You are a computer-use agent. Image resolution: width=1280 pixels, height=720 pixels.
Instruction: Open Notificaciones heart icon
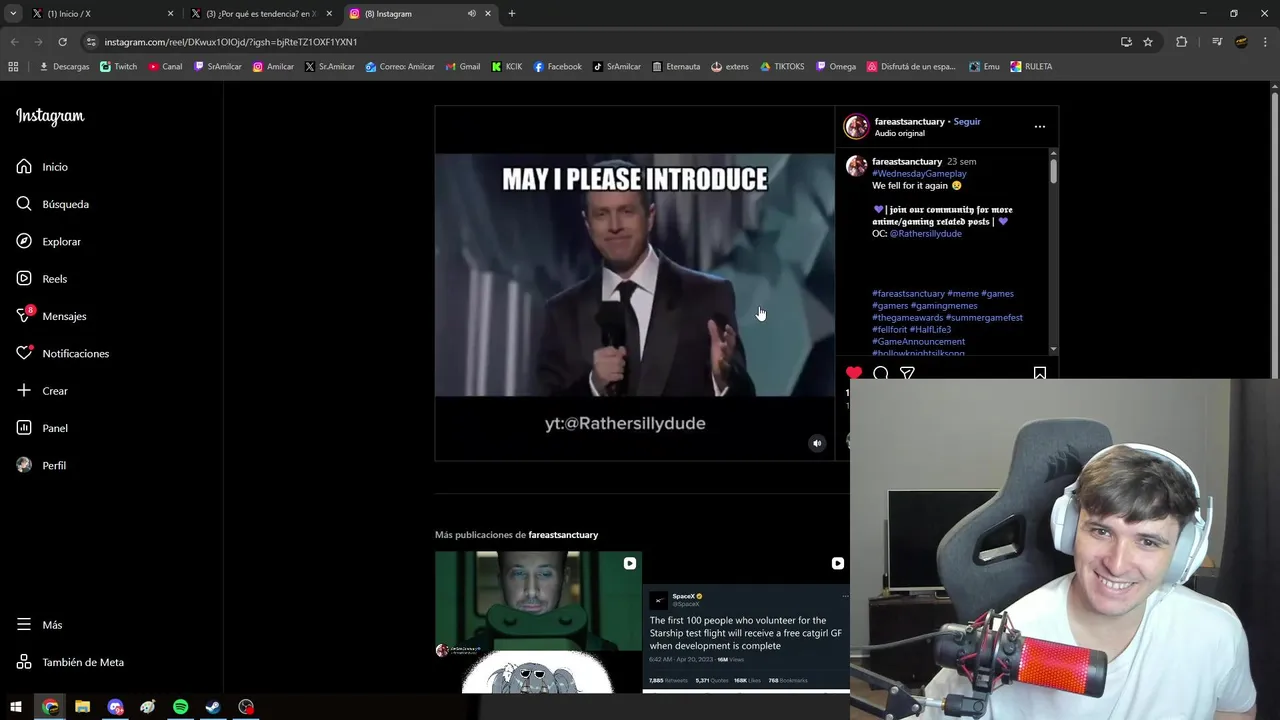[24, 353]
